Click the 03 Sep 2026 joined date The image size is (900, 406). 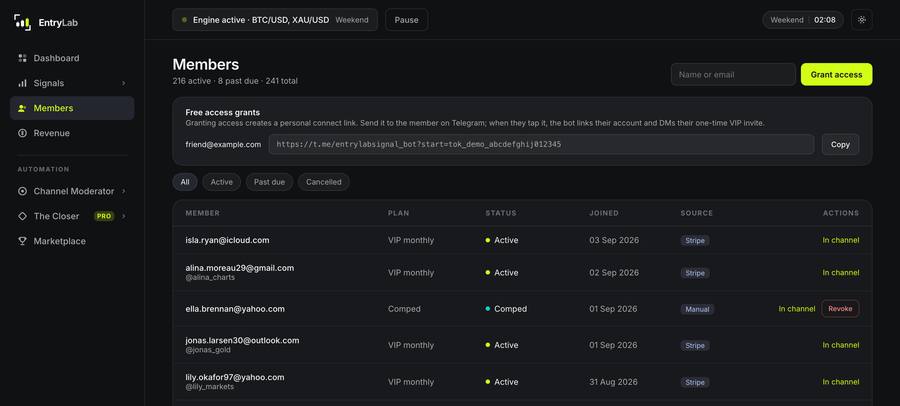(614, 240)
